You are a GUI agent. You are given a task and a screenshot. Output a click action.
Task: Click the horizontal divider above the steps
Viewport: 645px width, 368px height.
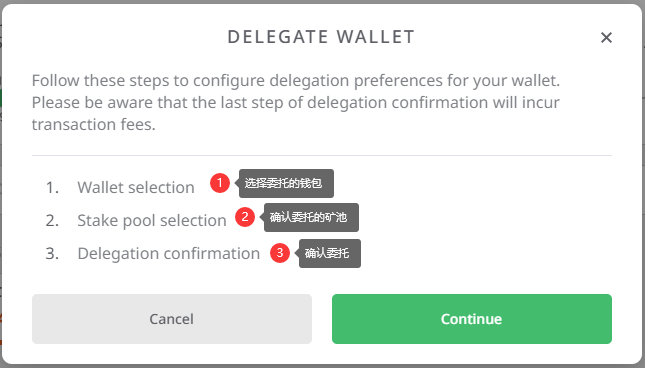(322, 155)
